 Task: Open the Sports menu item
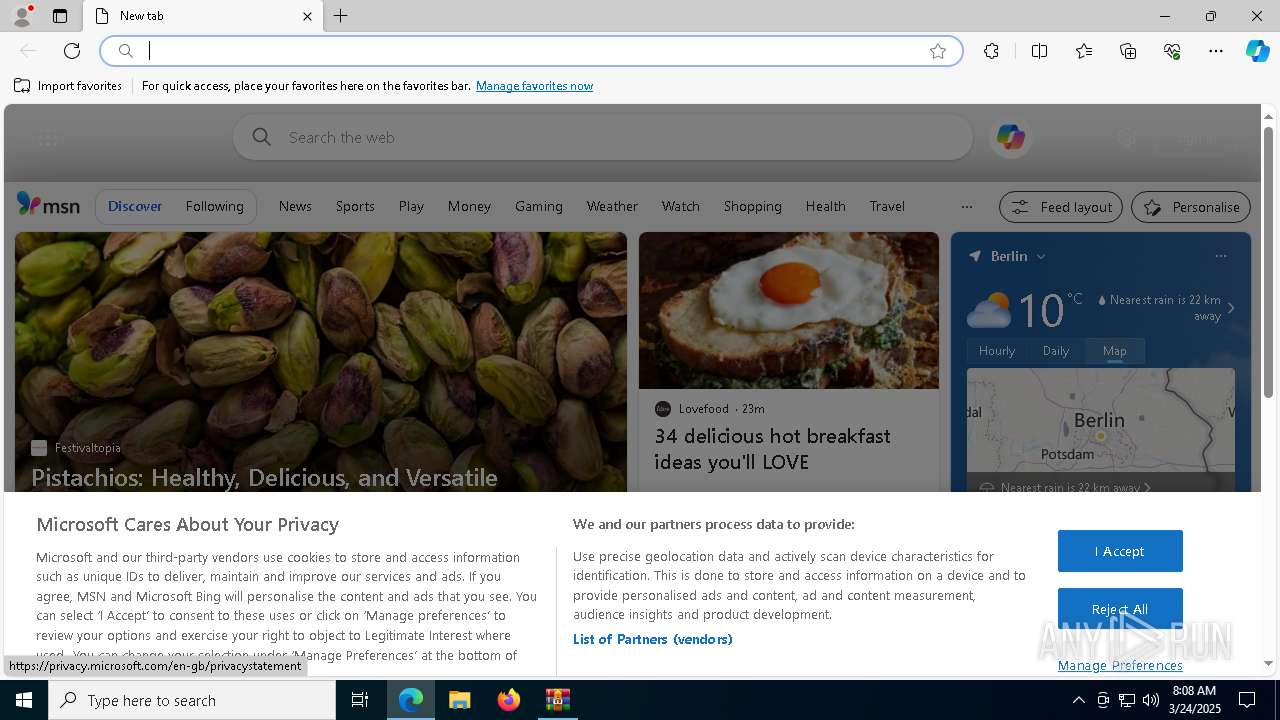(355, 206)
